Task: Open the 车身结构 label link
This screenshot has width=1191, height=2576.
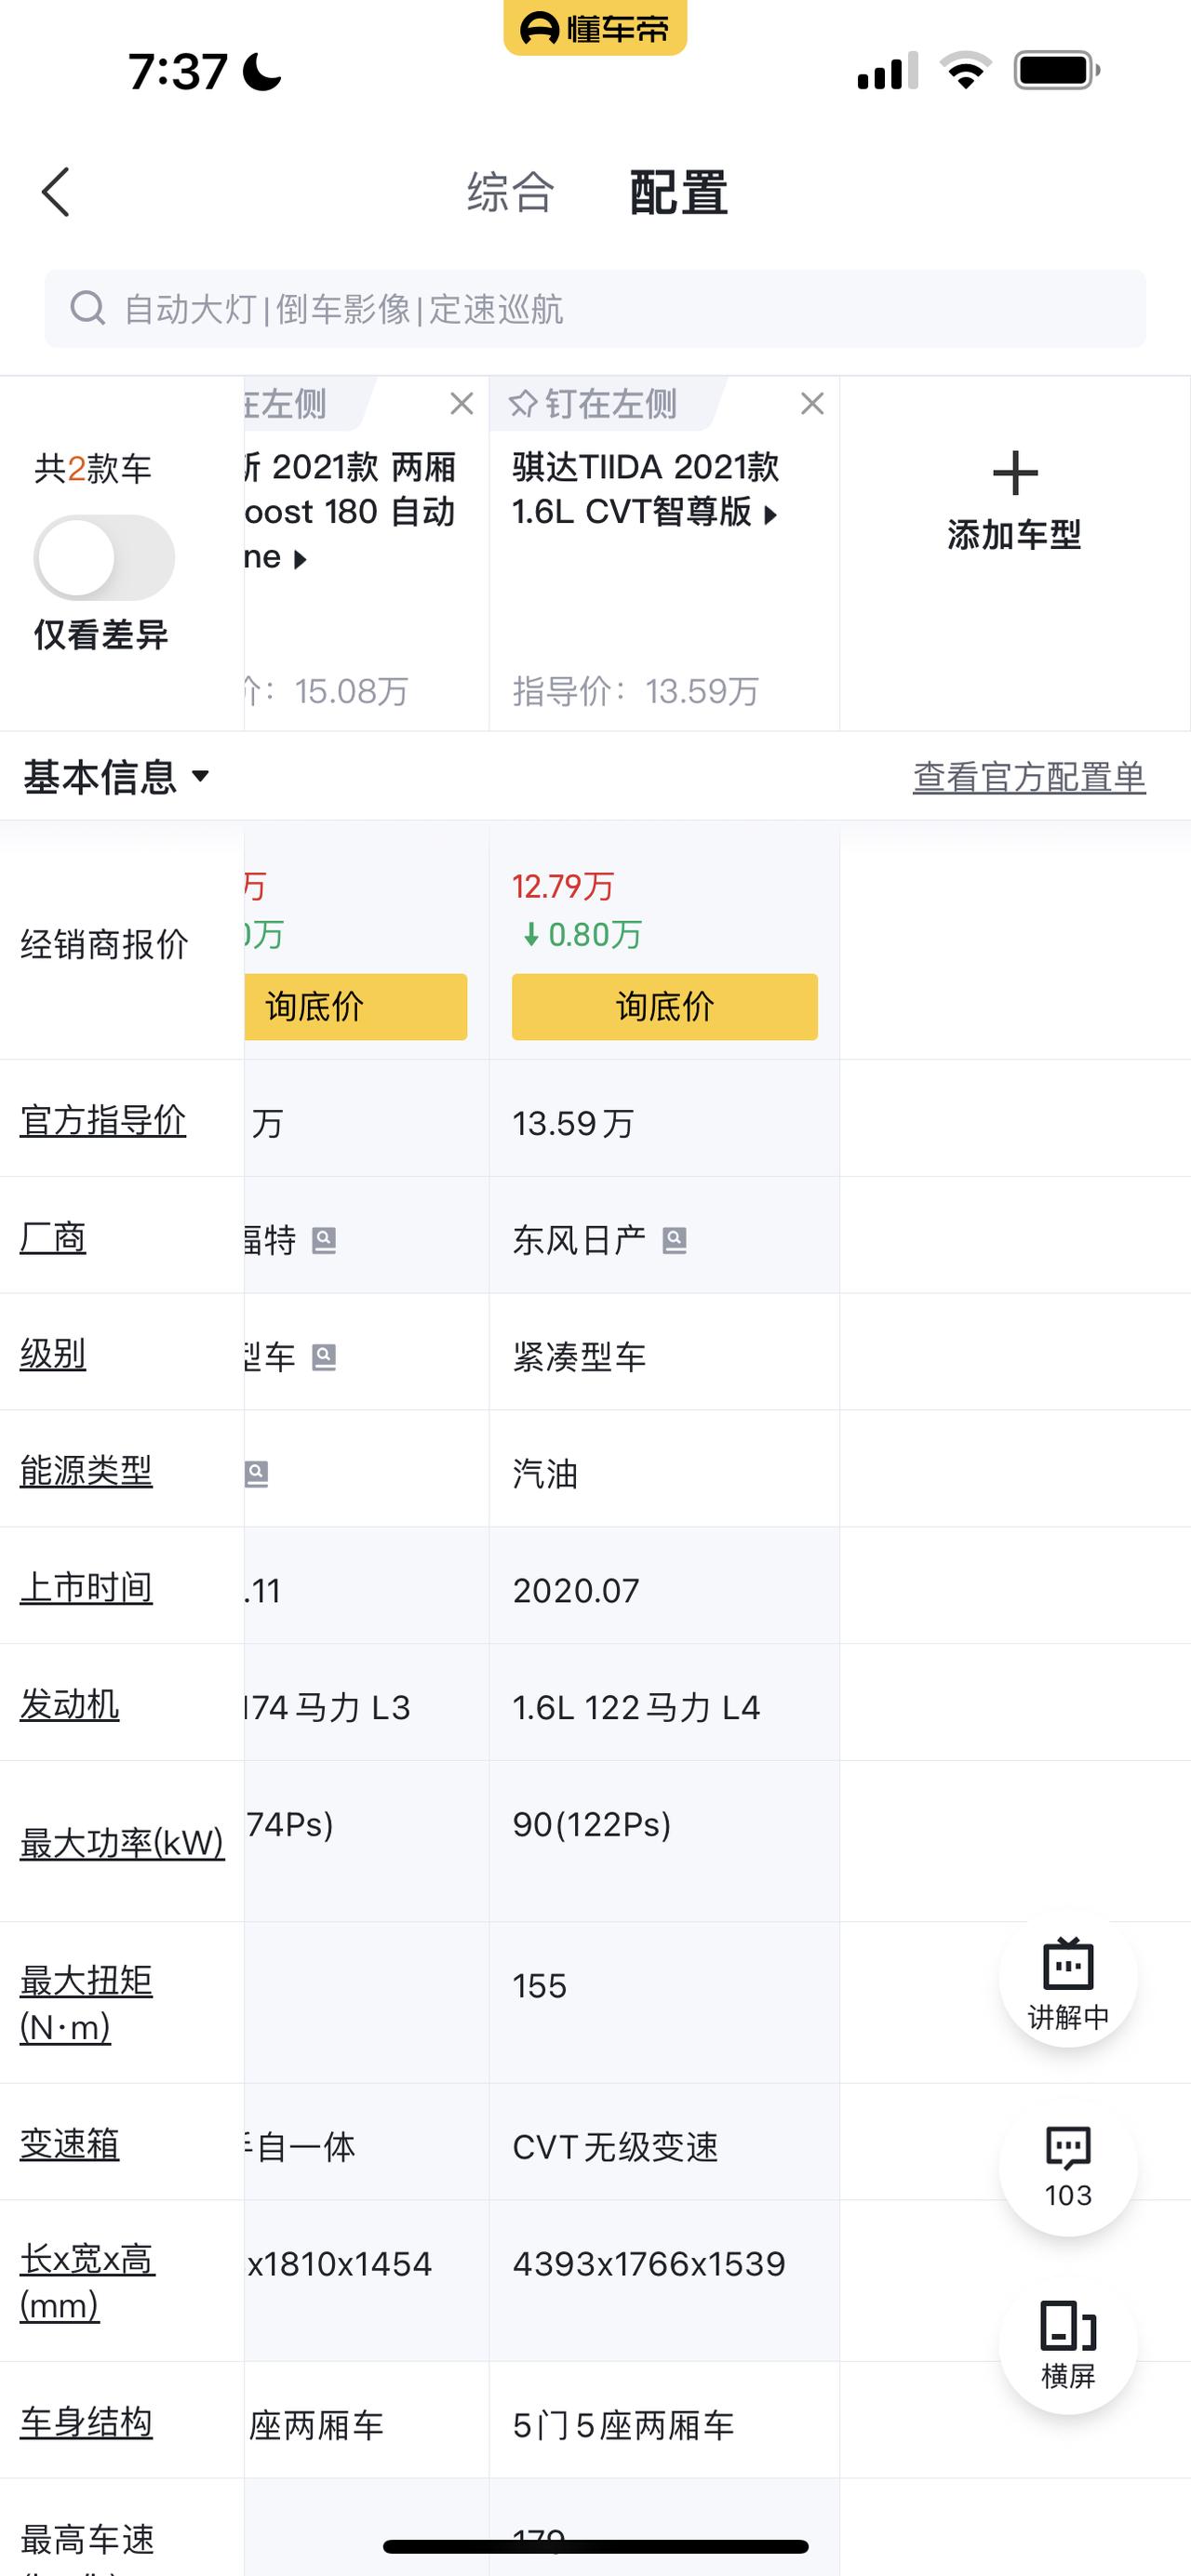Action: pyautogui.click(x=86, y=2422)
